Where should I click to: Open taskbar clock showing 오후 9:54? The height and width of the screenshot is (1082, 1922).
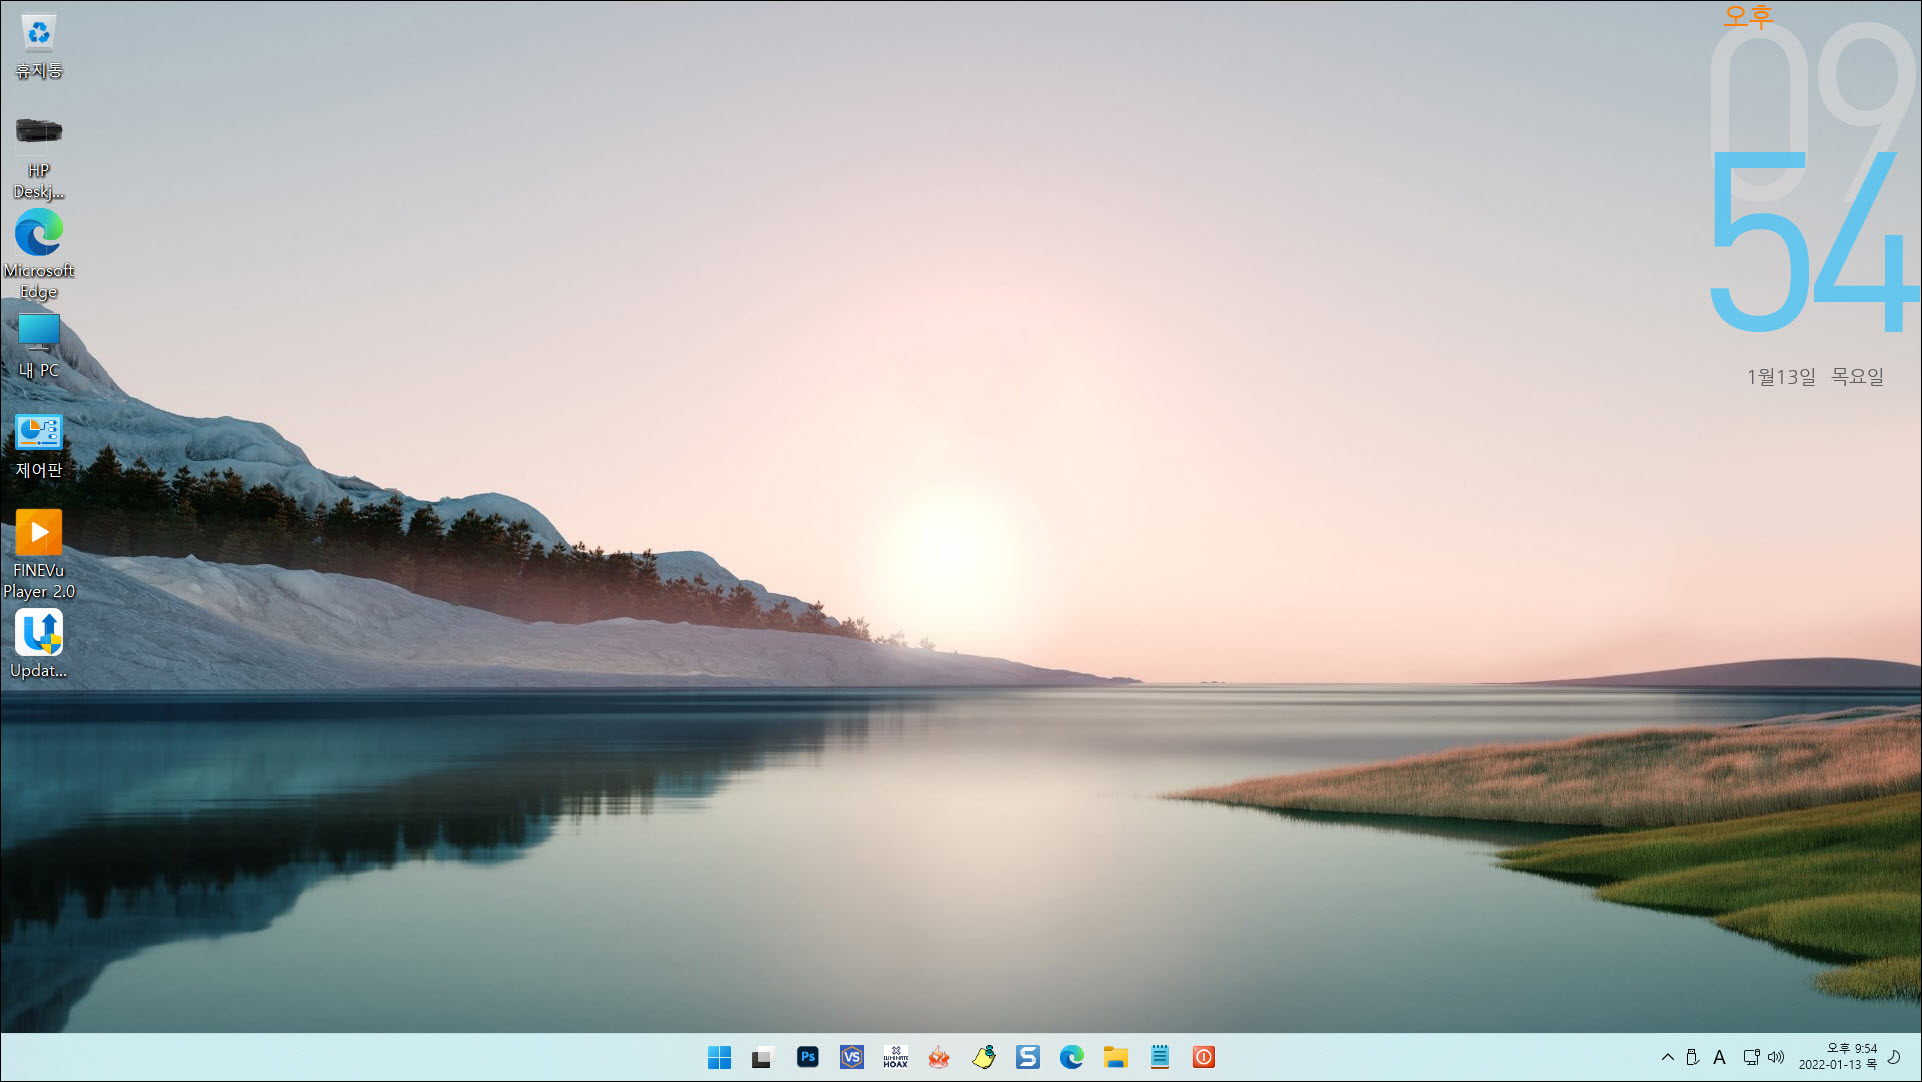pyautogui.click(x=1838, y=1057)
